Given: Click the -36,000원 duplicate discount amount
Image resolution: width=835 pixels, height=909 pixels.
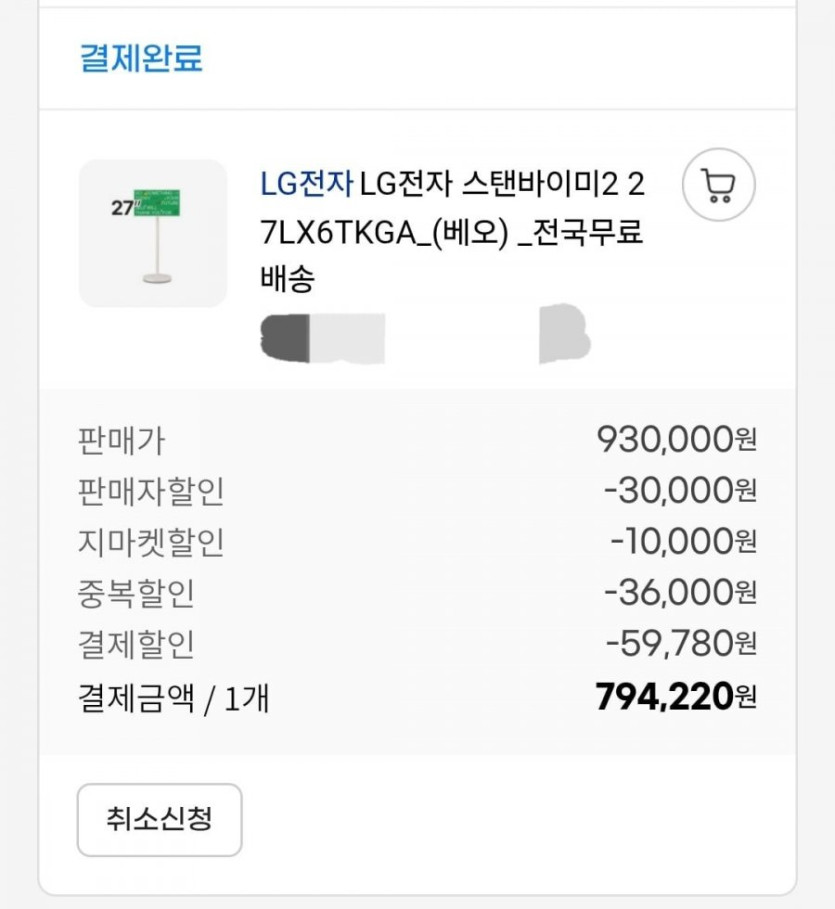Looking at the screenshot, I should tap(680, 593).
